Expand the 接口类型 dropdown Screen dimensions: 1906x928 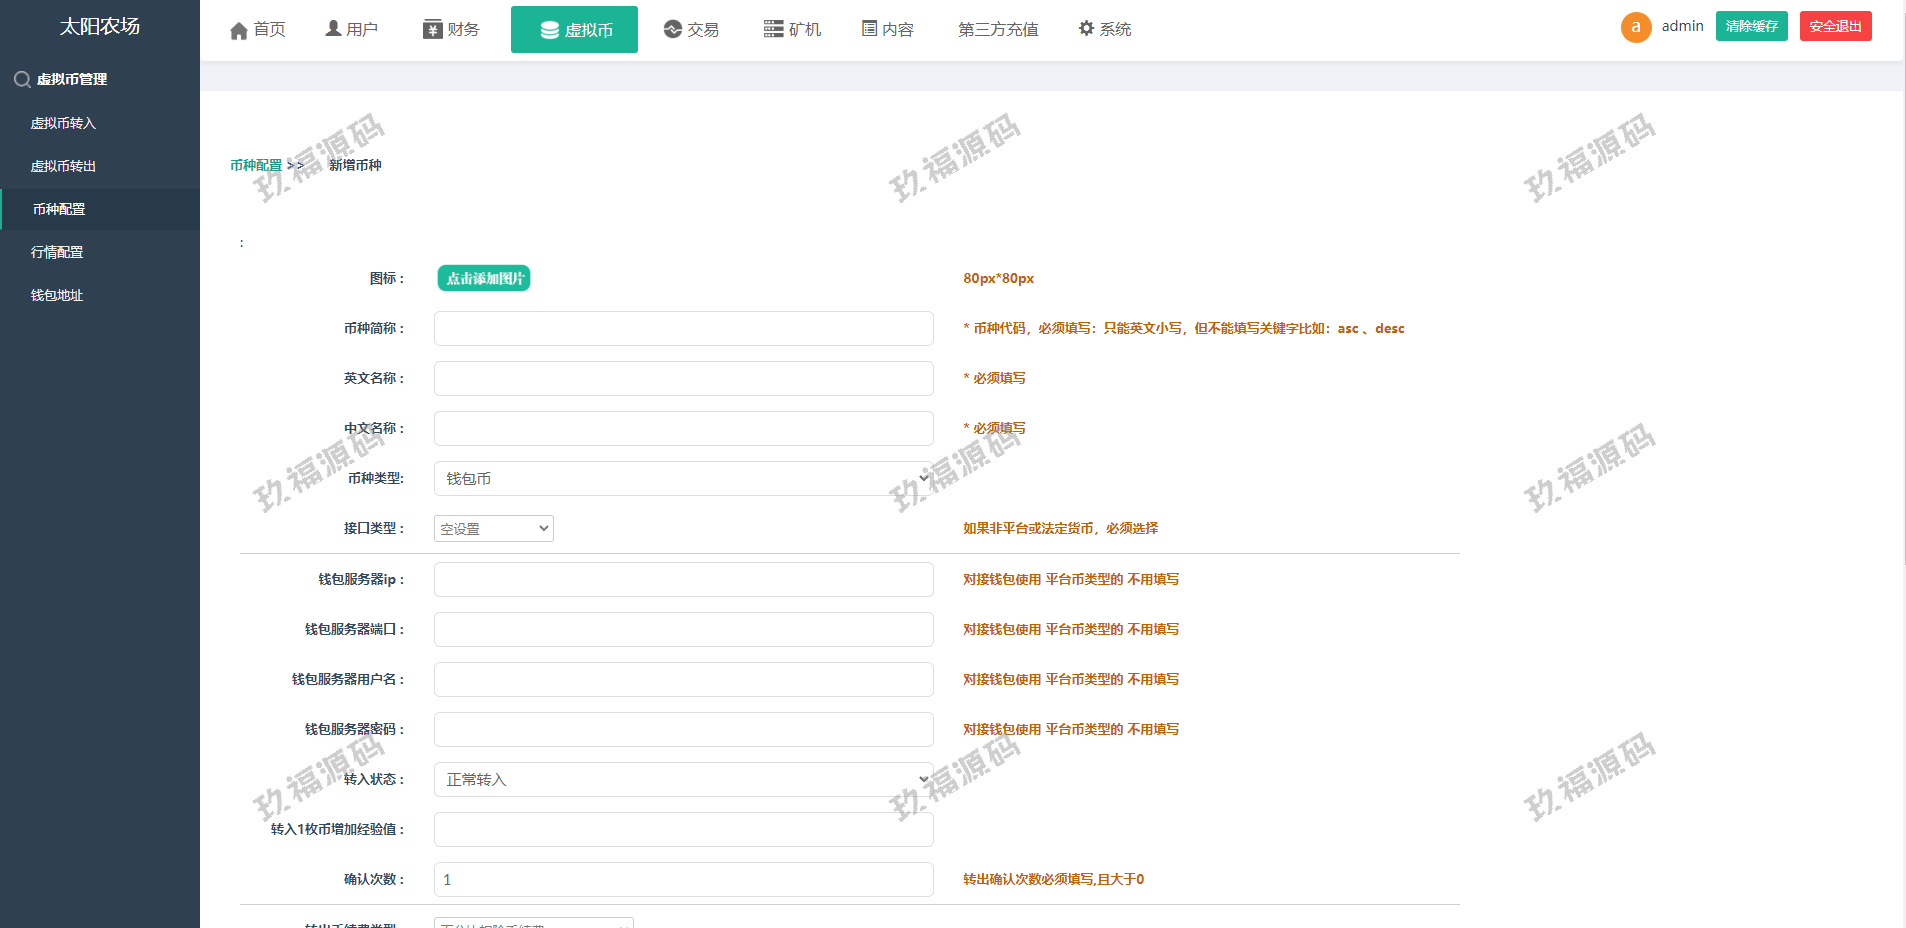pyautogui.click(x=493, y=529)
